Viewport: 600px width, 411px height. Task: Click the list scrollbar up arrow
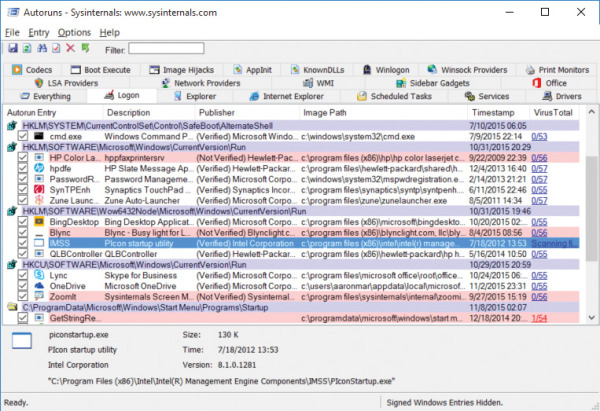click(591, 112)
